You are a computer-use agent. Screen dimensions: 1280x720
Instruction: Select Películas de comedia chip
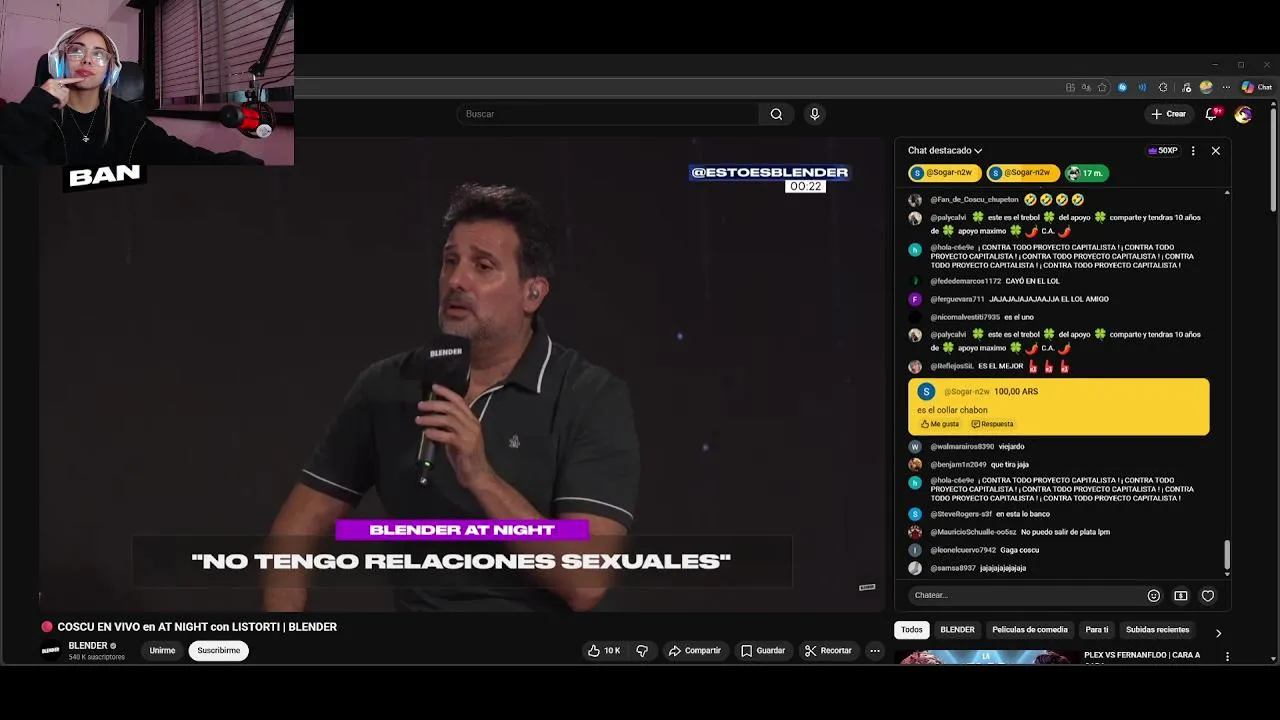[x=1030, y=630]
